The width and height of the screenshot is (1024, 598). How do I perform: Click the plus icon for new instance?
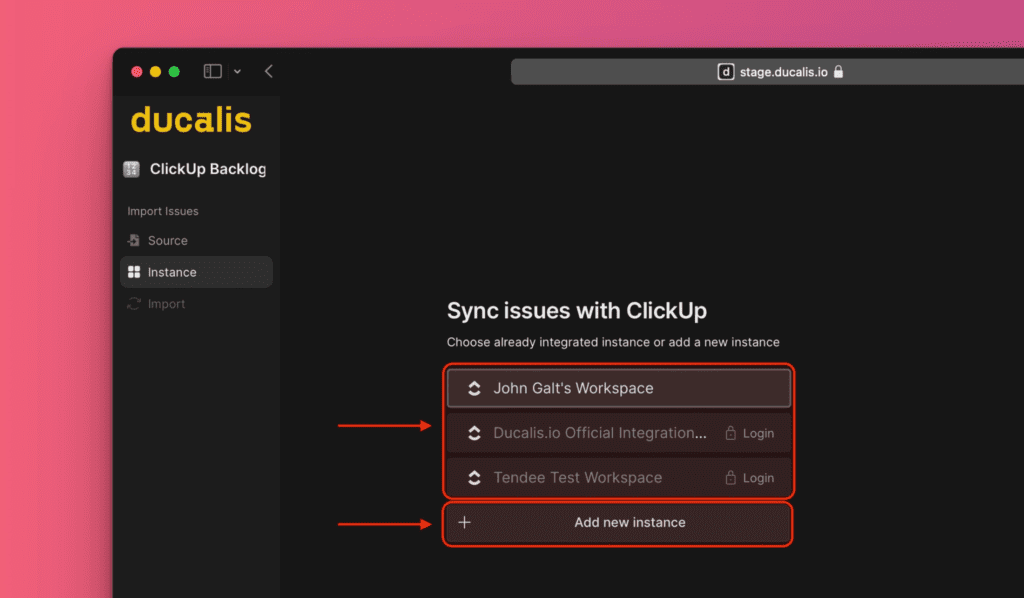tap(464, 522)
